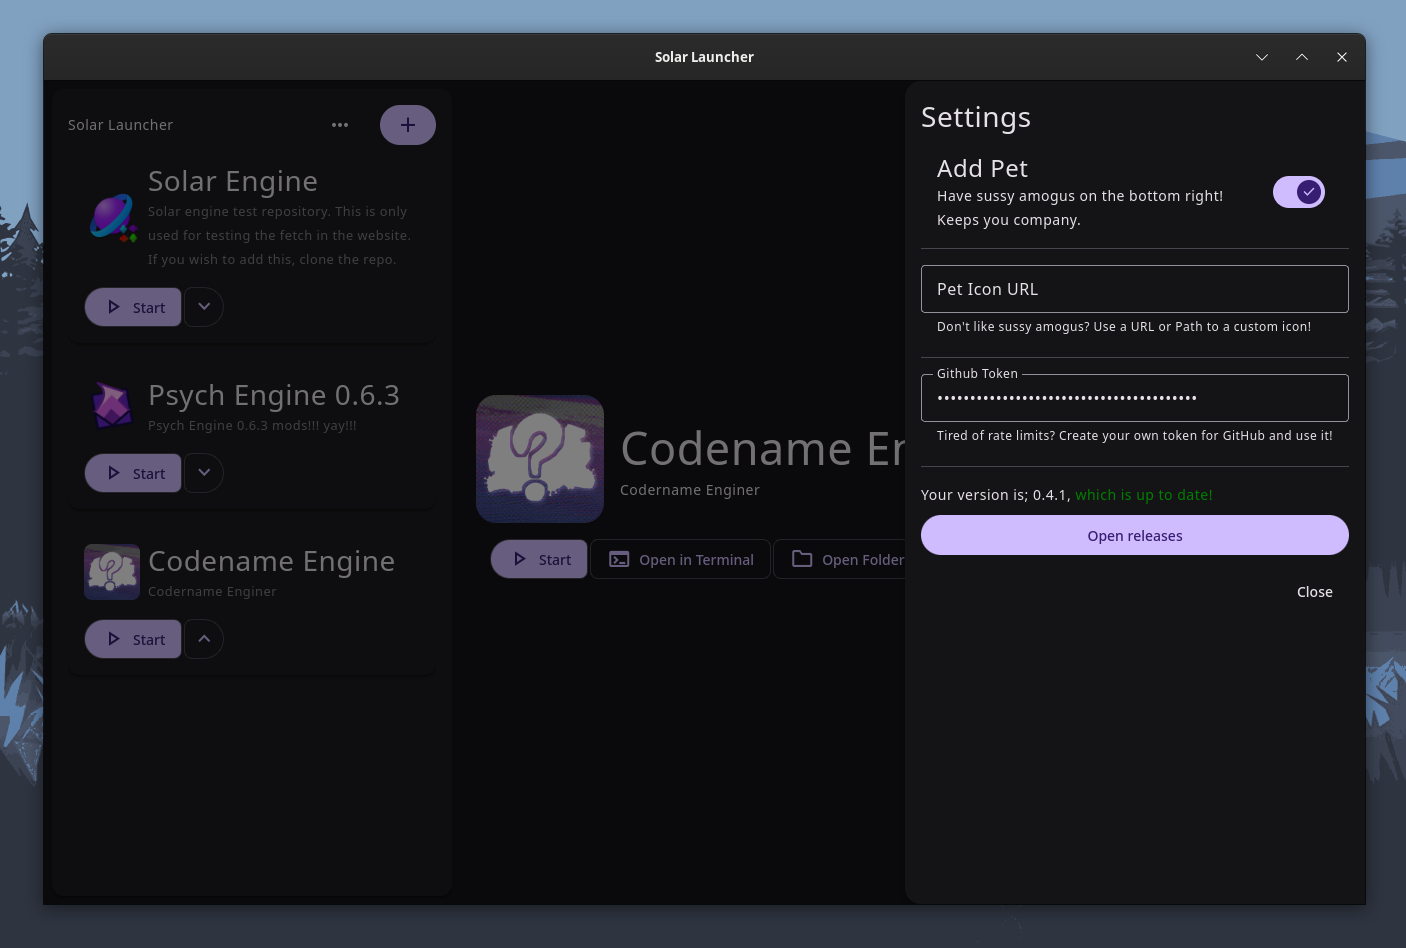Expand options for Solar Engine
This screenshot has height=948, width=1406.
click(204, 307)
